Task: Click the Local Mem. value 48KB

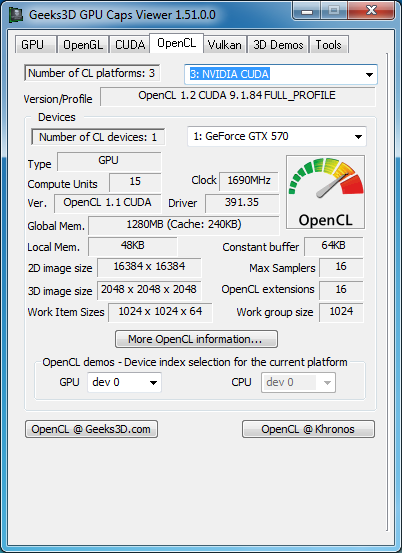Action: [133, 246]
